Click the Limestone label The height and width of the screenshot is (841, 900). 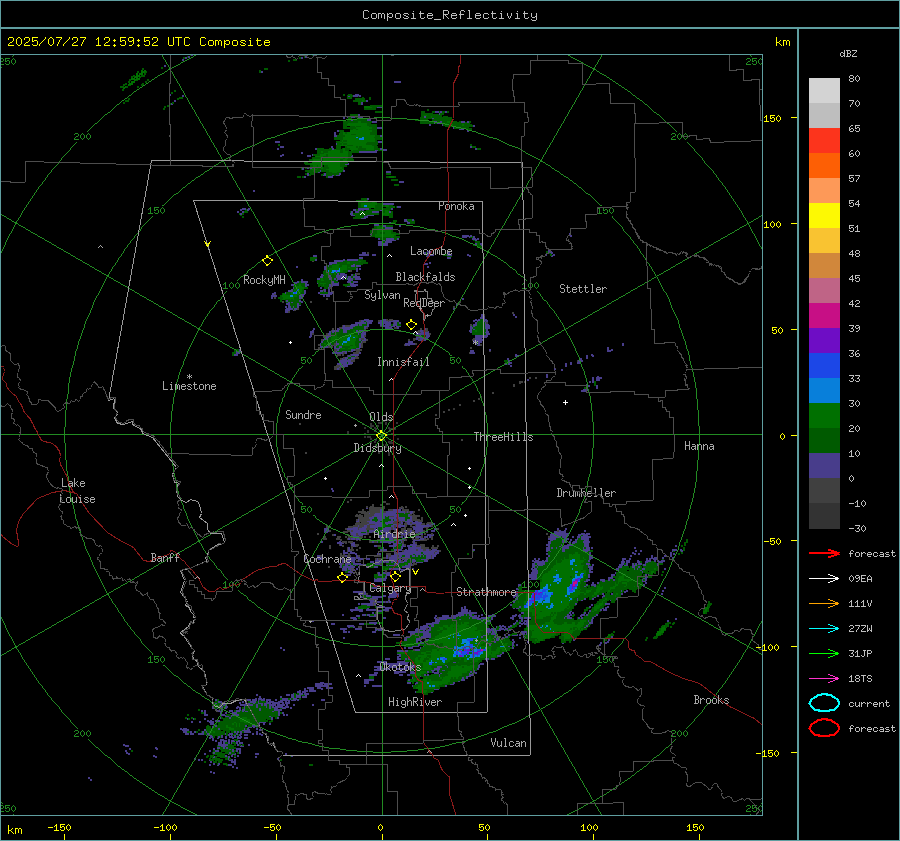click(189, 386)
